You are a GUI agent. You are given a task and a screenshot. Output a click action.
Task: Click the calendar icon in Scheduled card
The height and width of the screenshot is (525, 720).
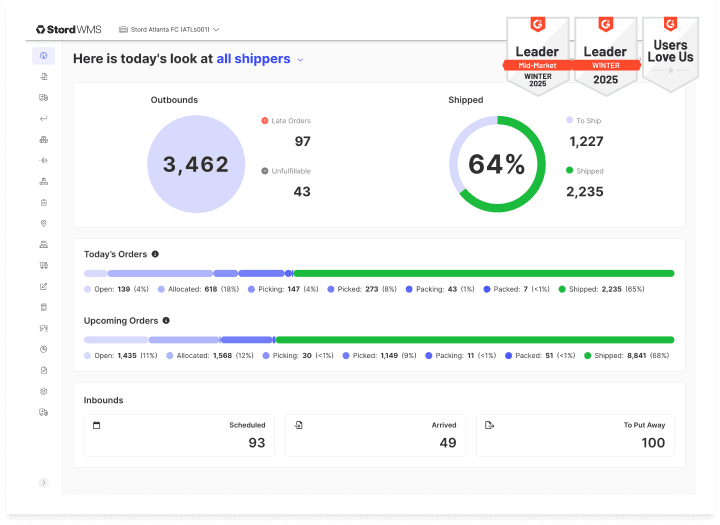click(x=97, y=425)
